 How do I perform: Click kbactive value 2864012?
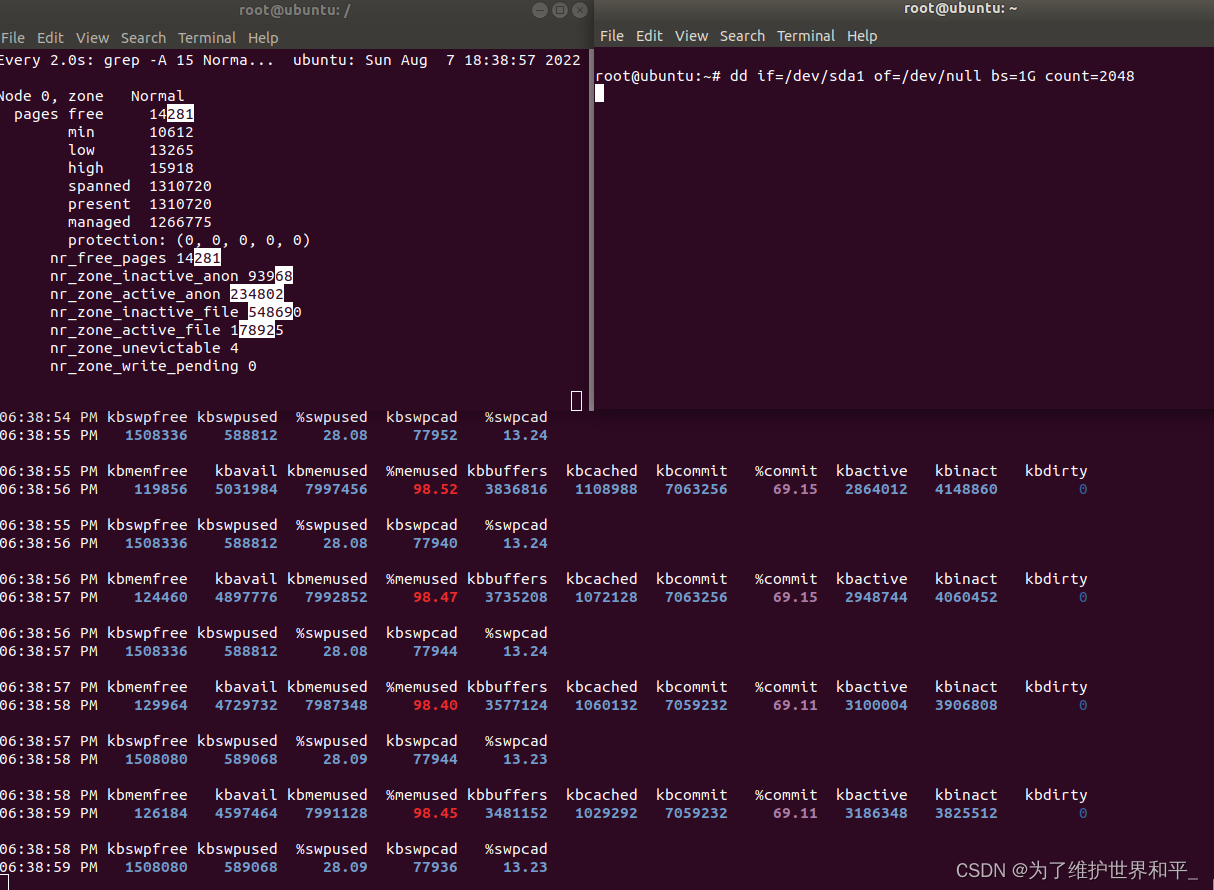click(876, 489)
